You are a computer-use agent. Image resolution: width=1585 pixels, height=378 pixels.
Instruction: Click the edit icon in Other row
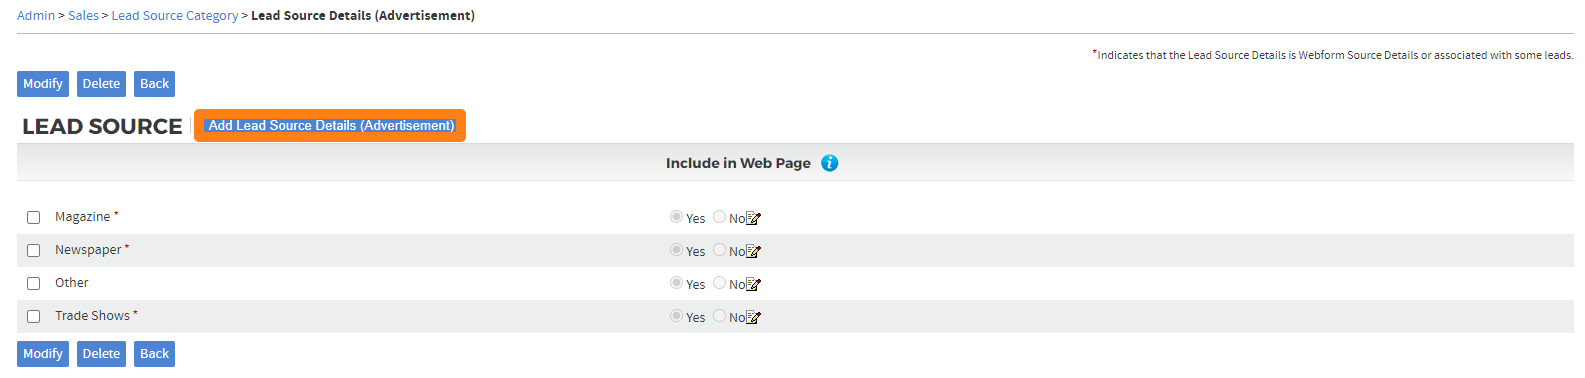point(753,285)
